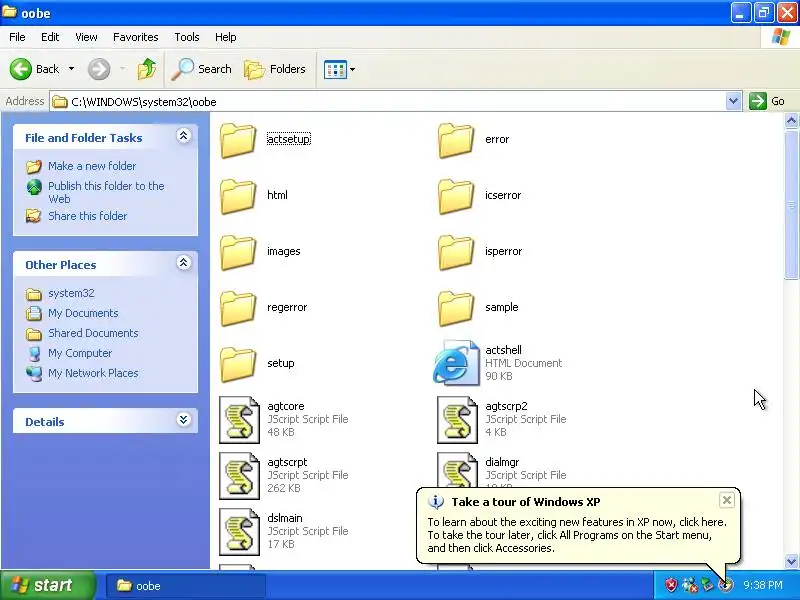The height and width of the screenshot is (600, 800).
Task: Click the Windows Start button
Action: pyautogui.click(x=47, y=585)
